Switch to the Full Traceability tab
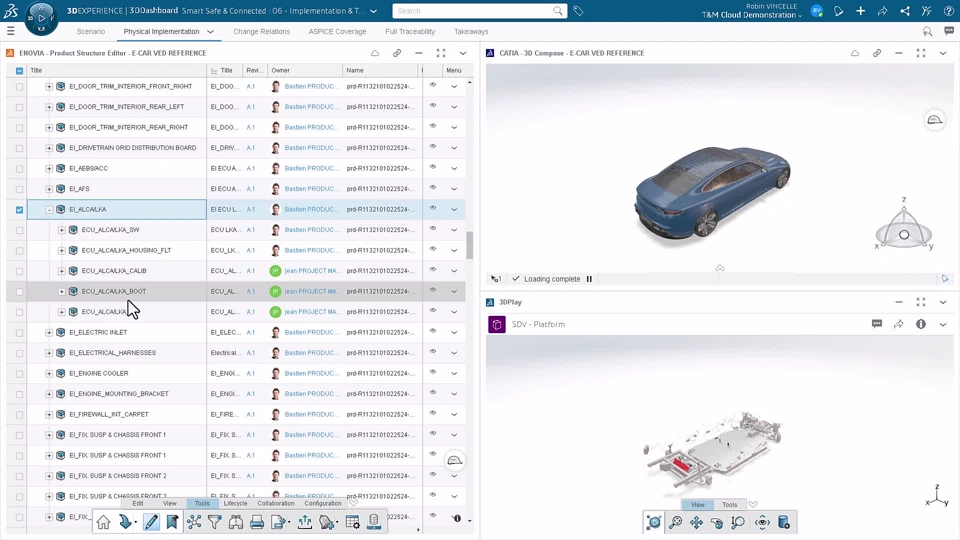 click(410, 31)
